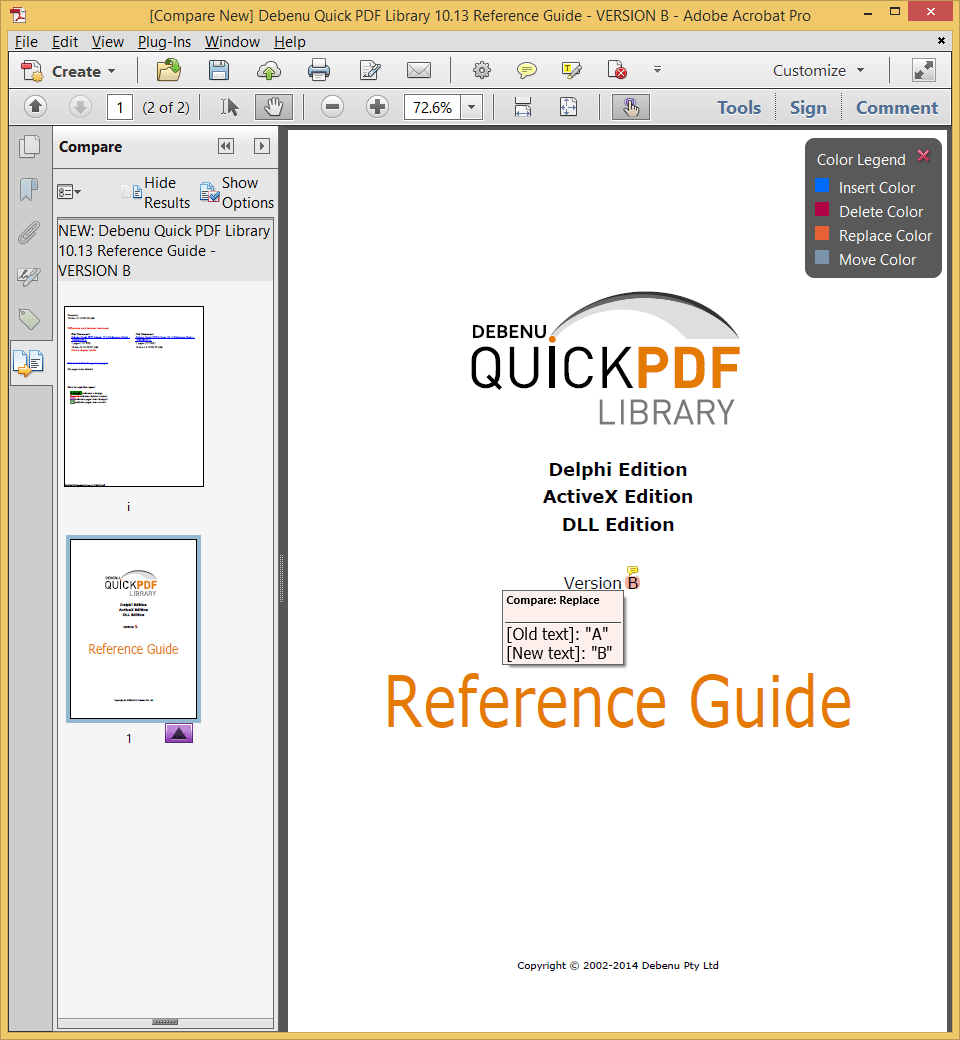Go to previous page up arrow
This screenshot has width=960, height=1040.
(36, 107)
